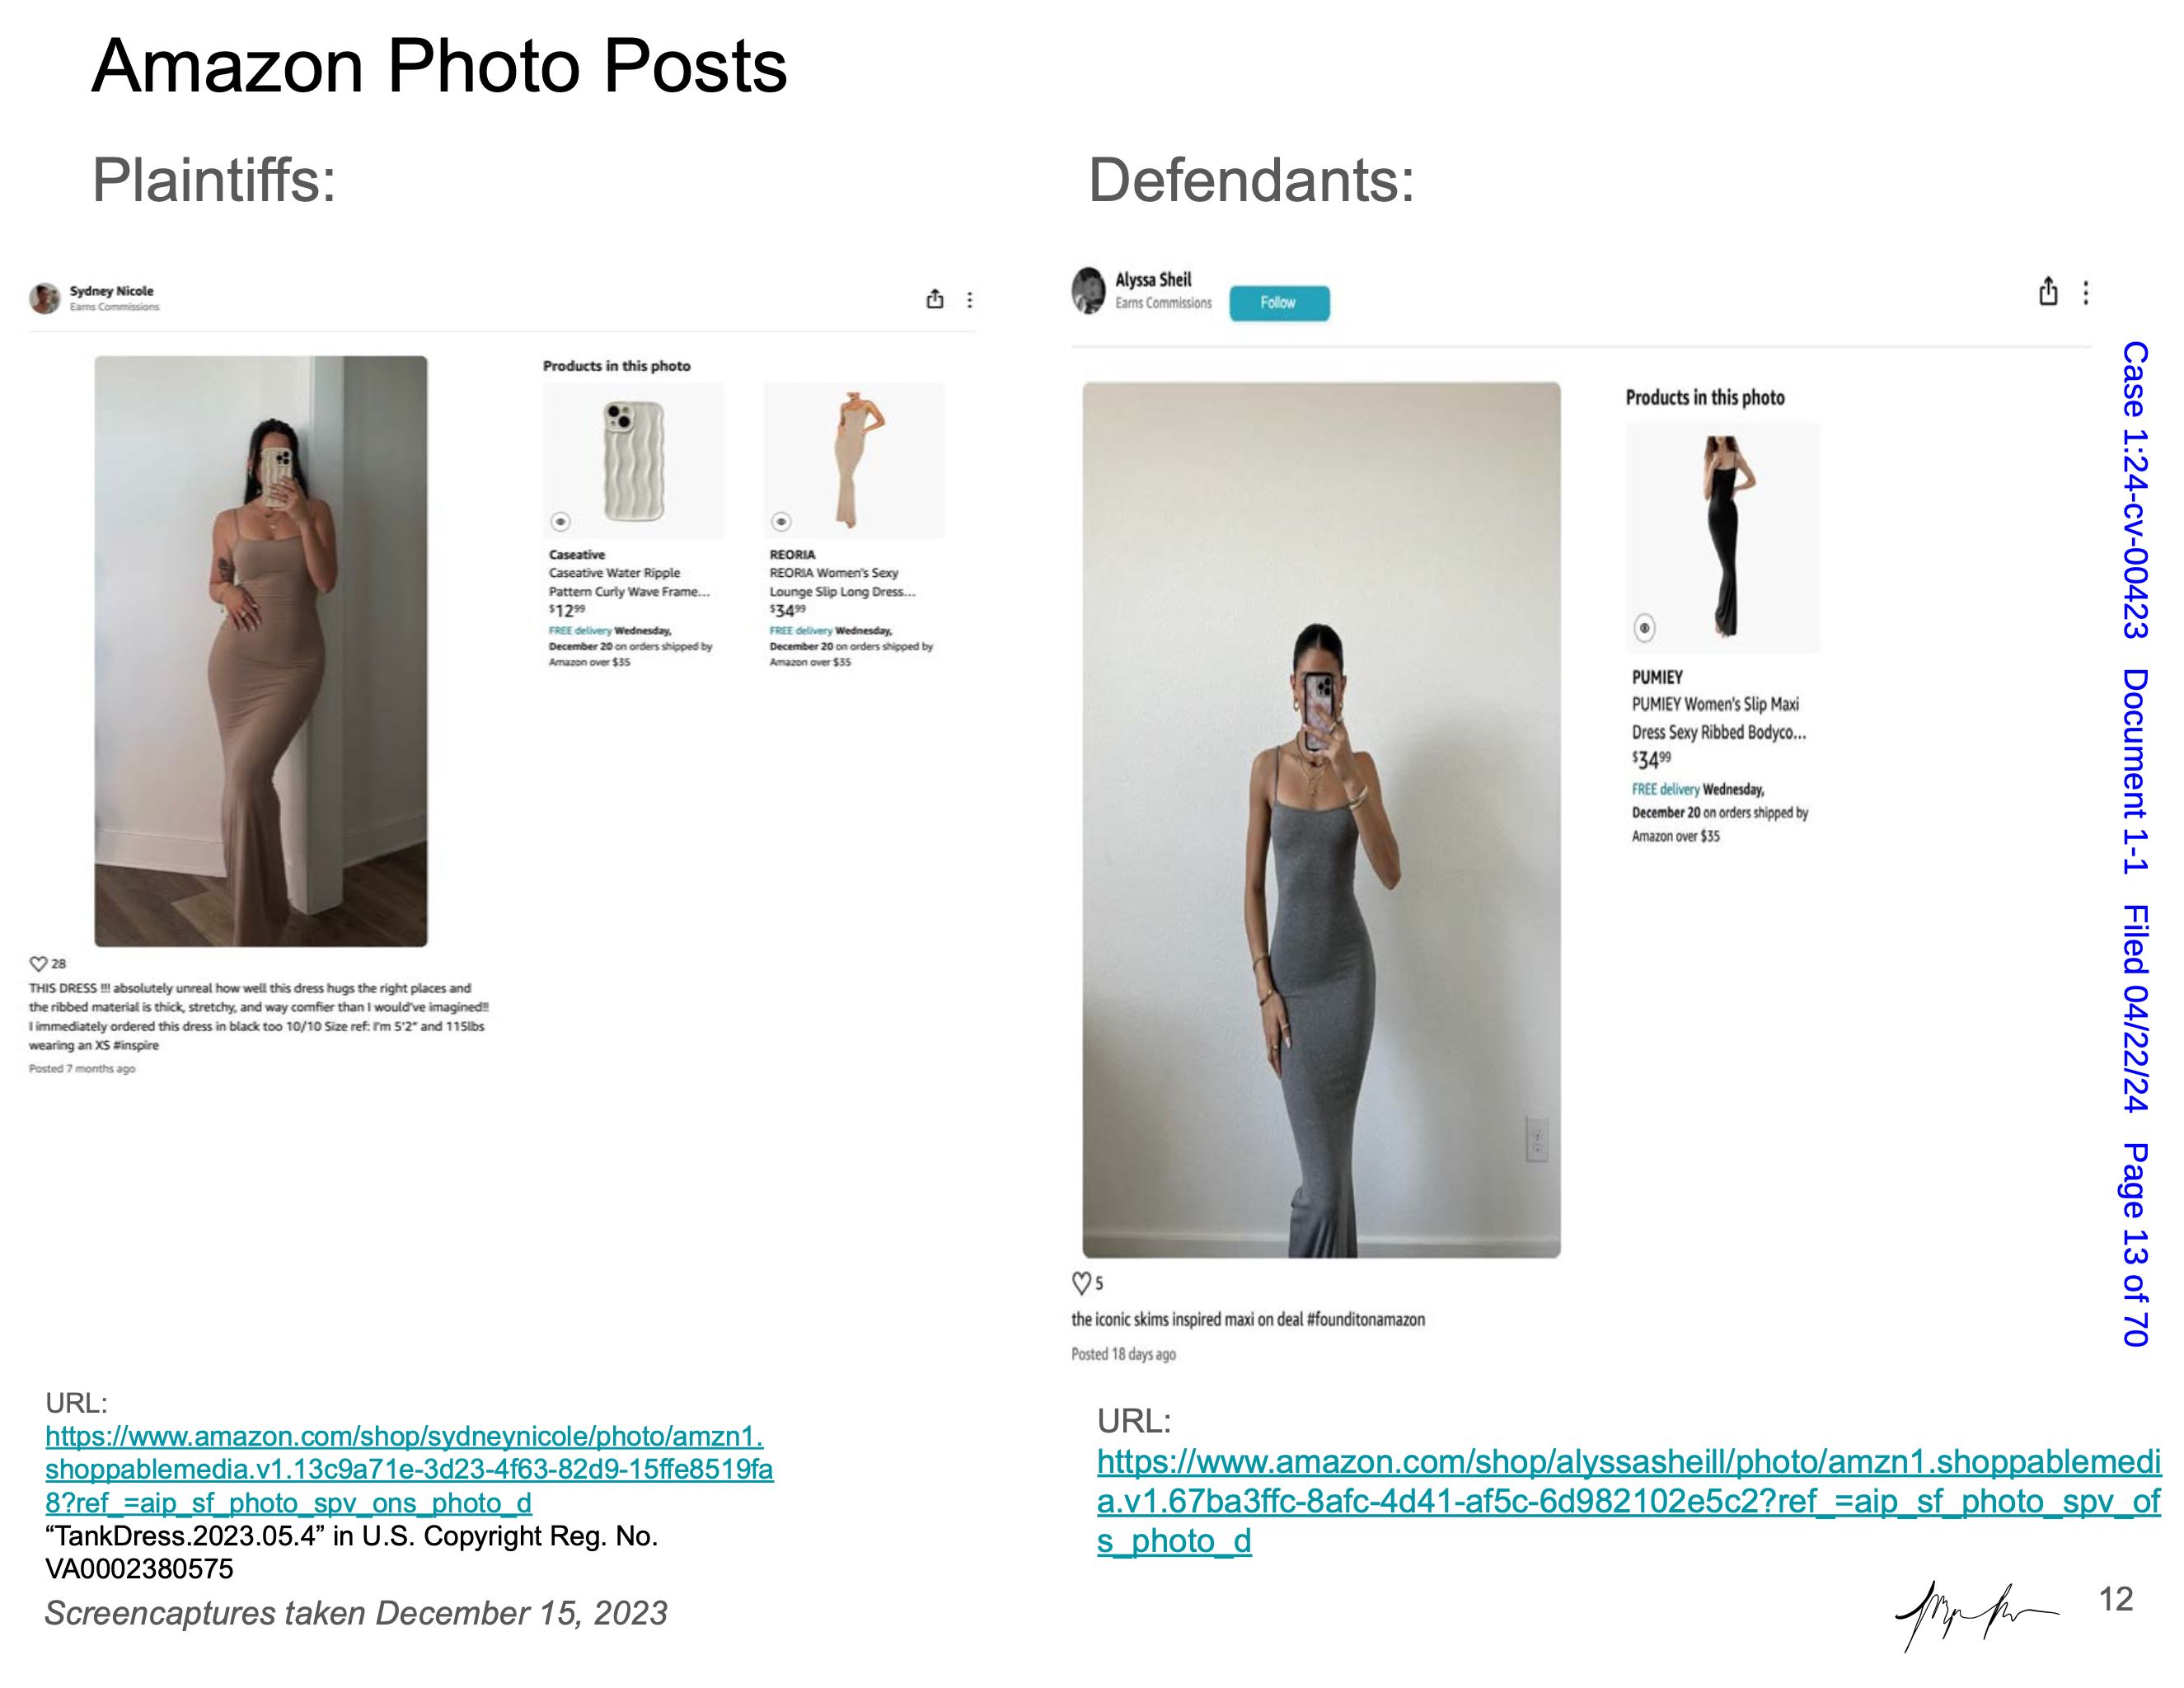Like Sydney Nicole's post via the heart icon
This screenshot has height=1688, width=2184.
click(x=38, y=964)
